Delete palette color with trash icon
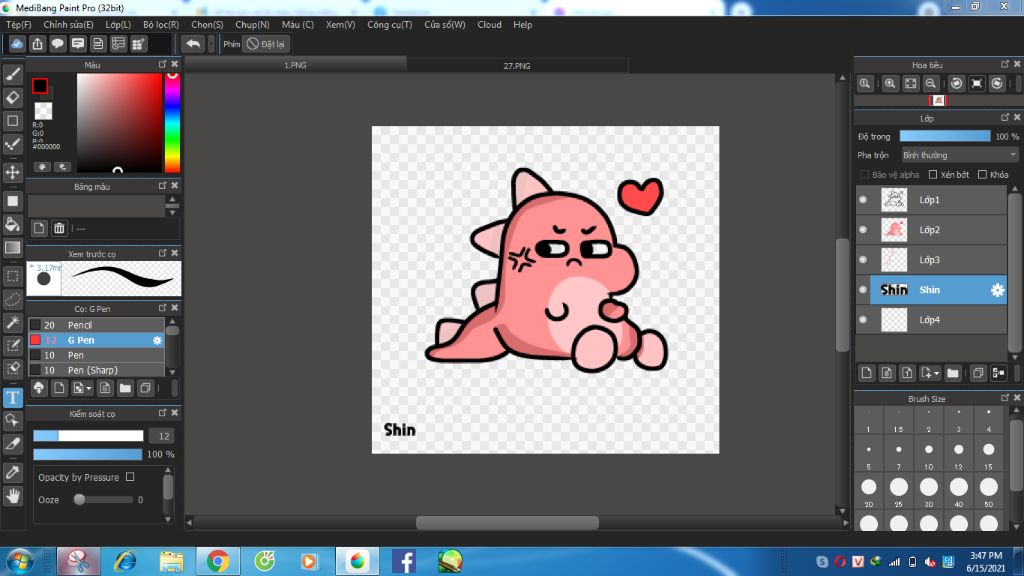This screenshot has height=576, width=1024. pyautogui.click(x=59, y=228)
